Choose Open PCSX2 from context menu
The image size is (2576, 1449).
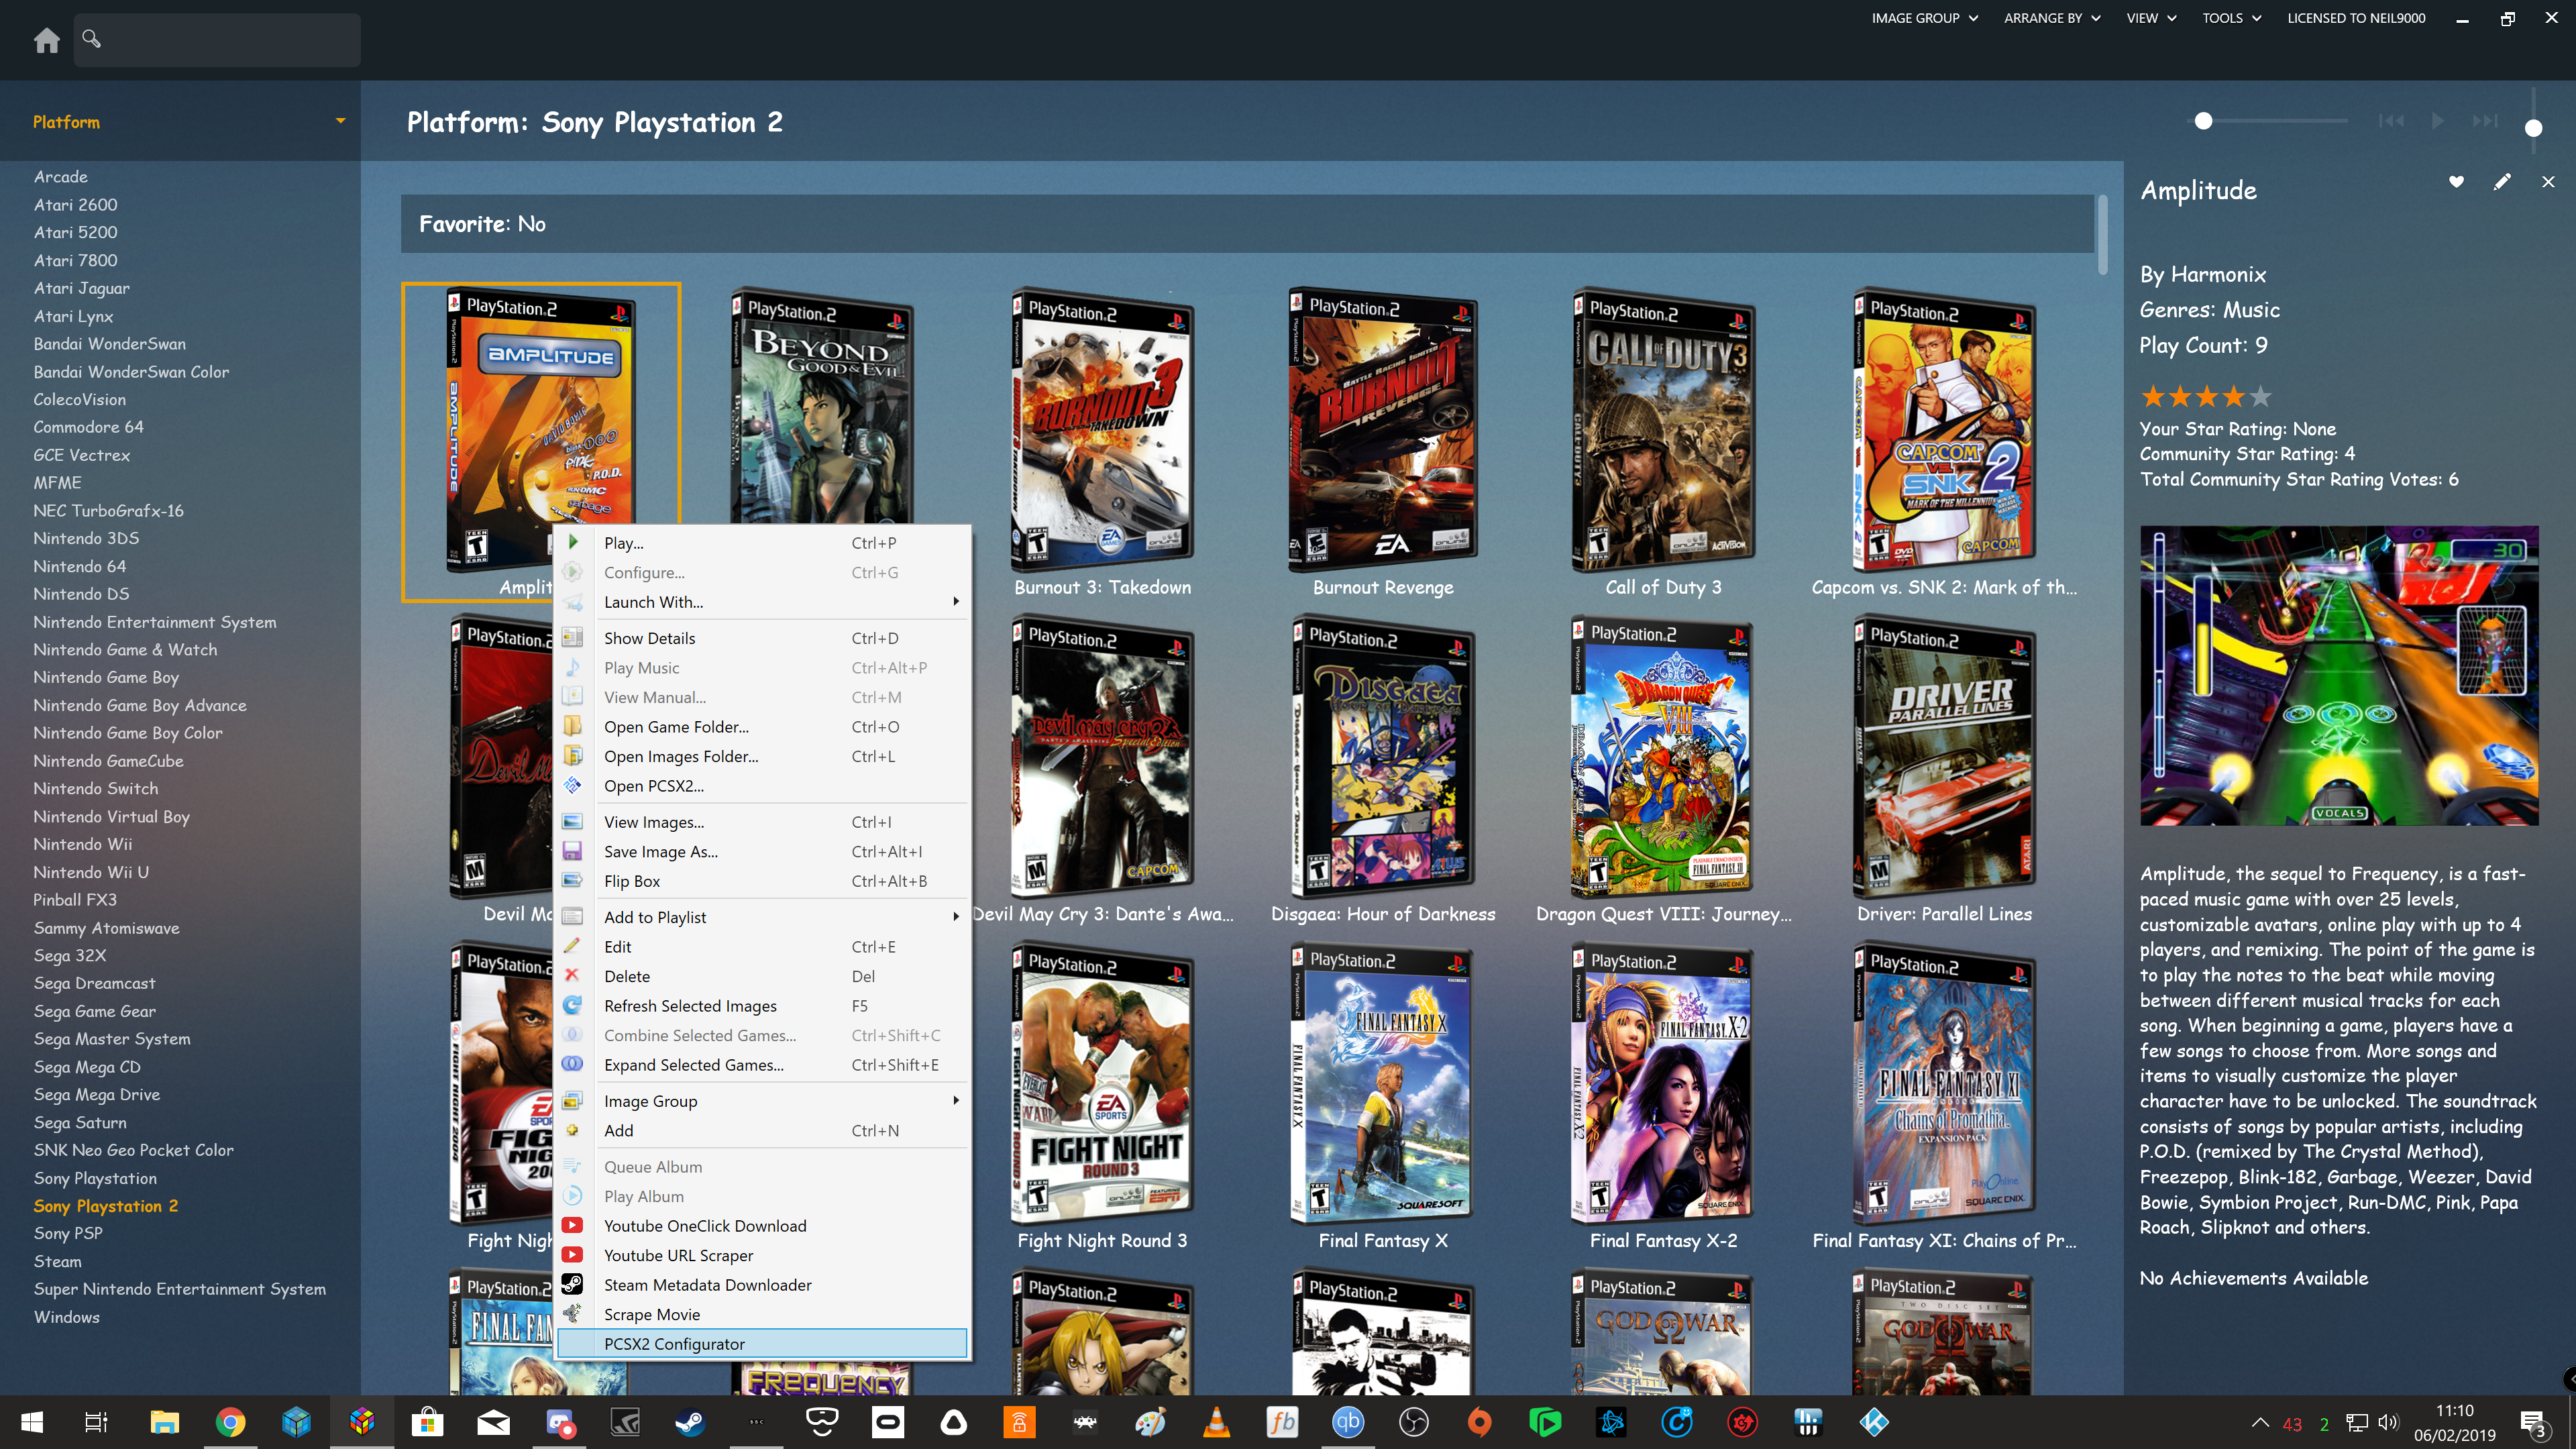762,786
